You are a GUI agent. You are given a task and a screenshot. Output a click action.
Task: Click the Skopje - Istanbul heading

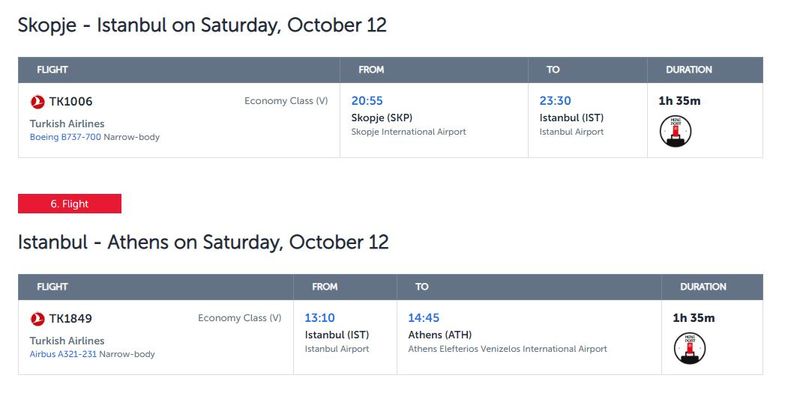pos(202,25)
